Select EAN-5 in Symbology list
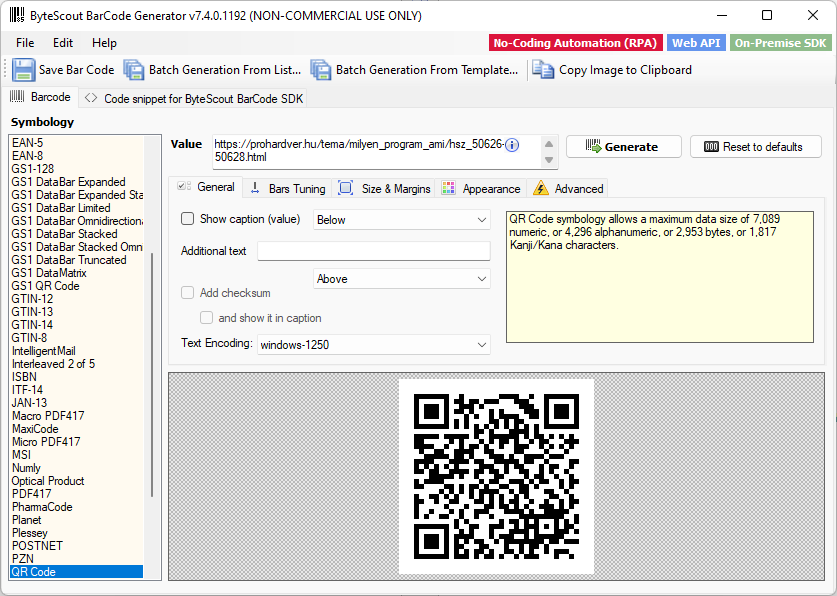The image size is (837, 596). tap(76, 142)
